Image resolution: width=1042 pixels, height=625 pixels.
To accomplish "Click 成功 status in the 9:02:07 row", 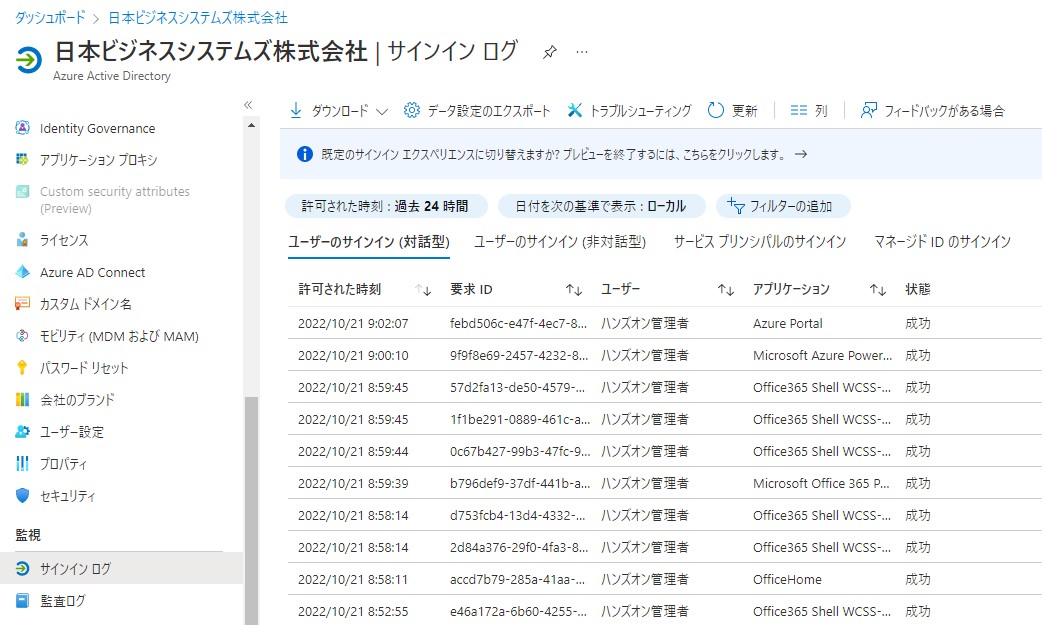I will [x=918, y=323].
